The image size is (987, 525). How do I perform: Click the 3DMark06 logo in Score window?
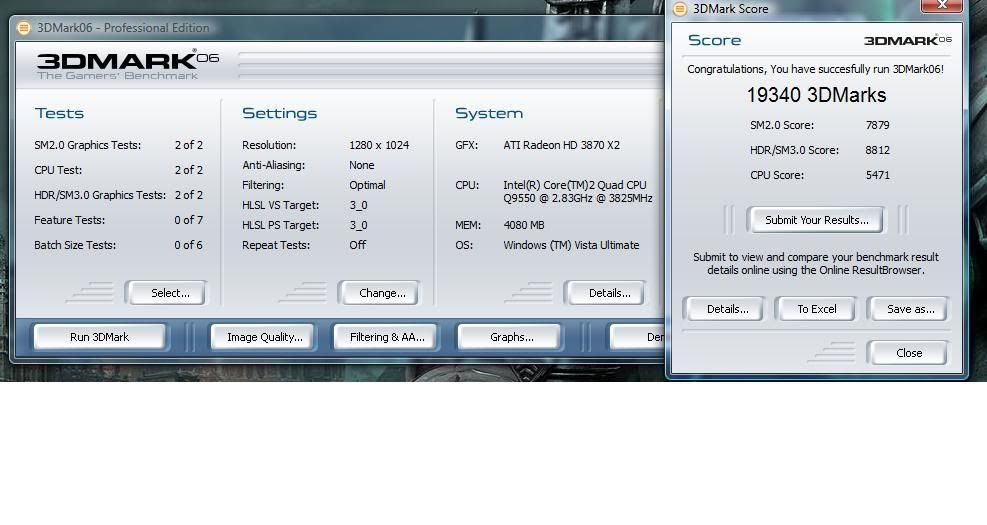(908, 40)
